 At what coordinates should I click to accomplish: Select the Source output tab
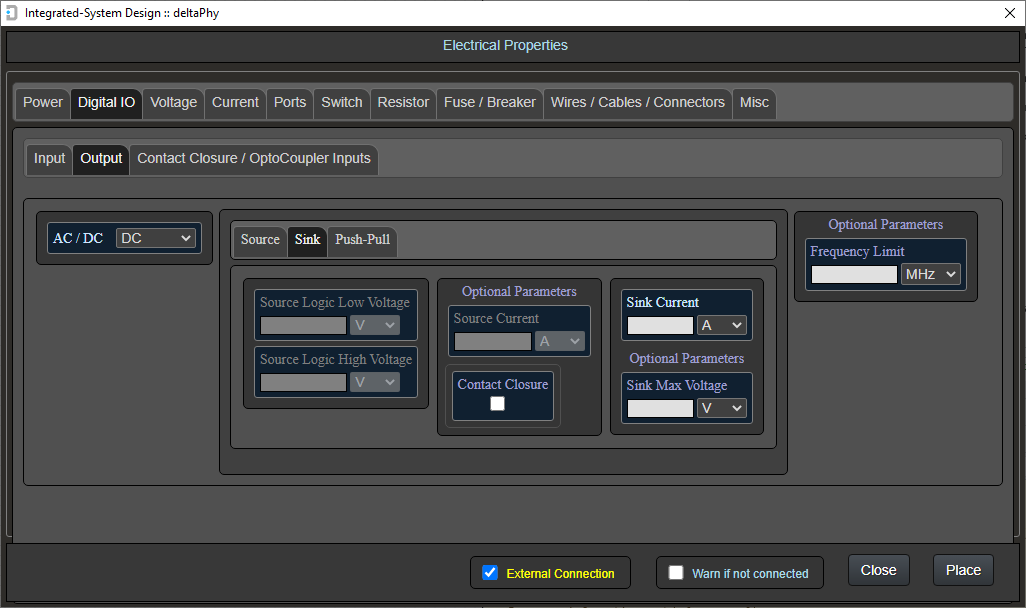click(x=260, y=239)
